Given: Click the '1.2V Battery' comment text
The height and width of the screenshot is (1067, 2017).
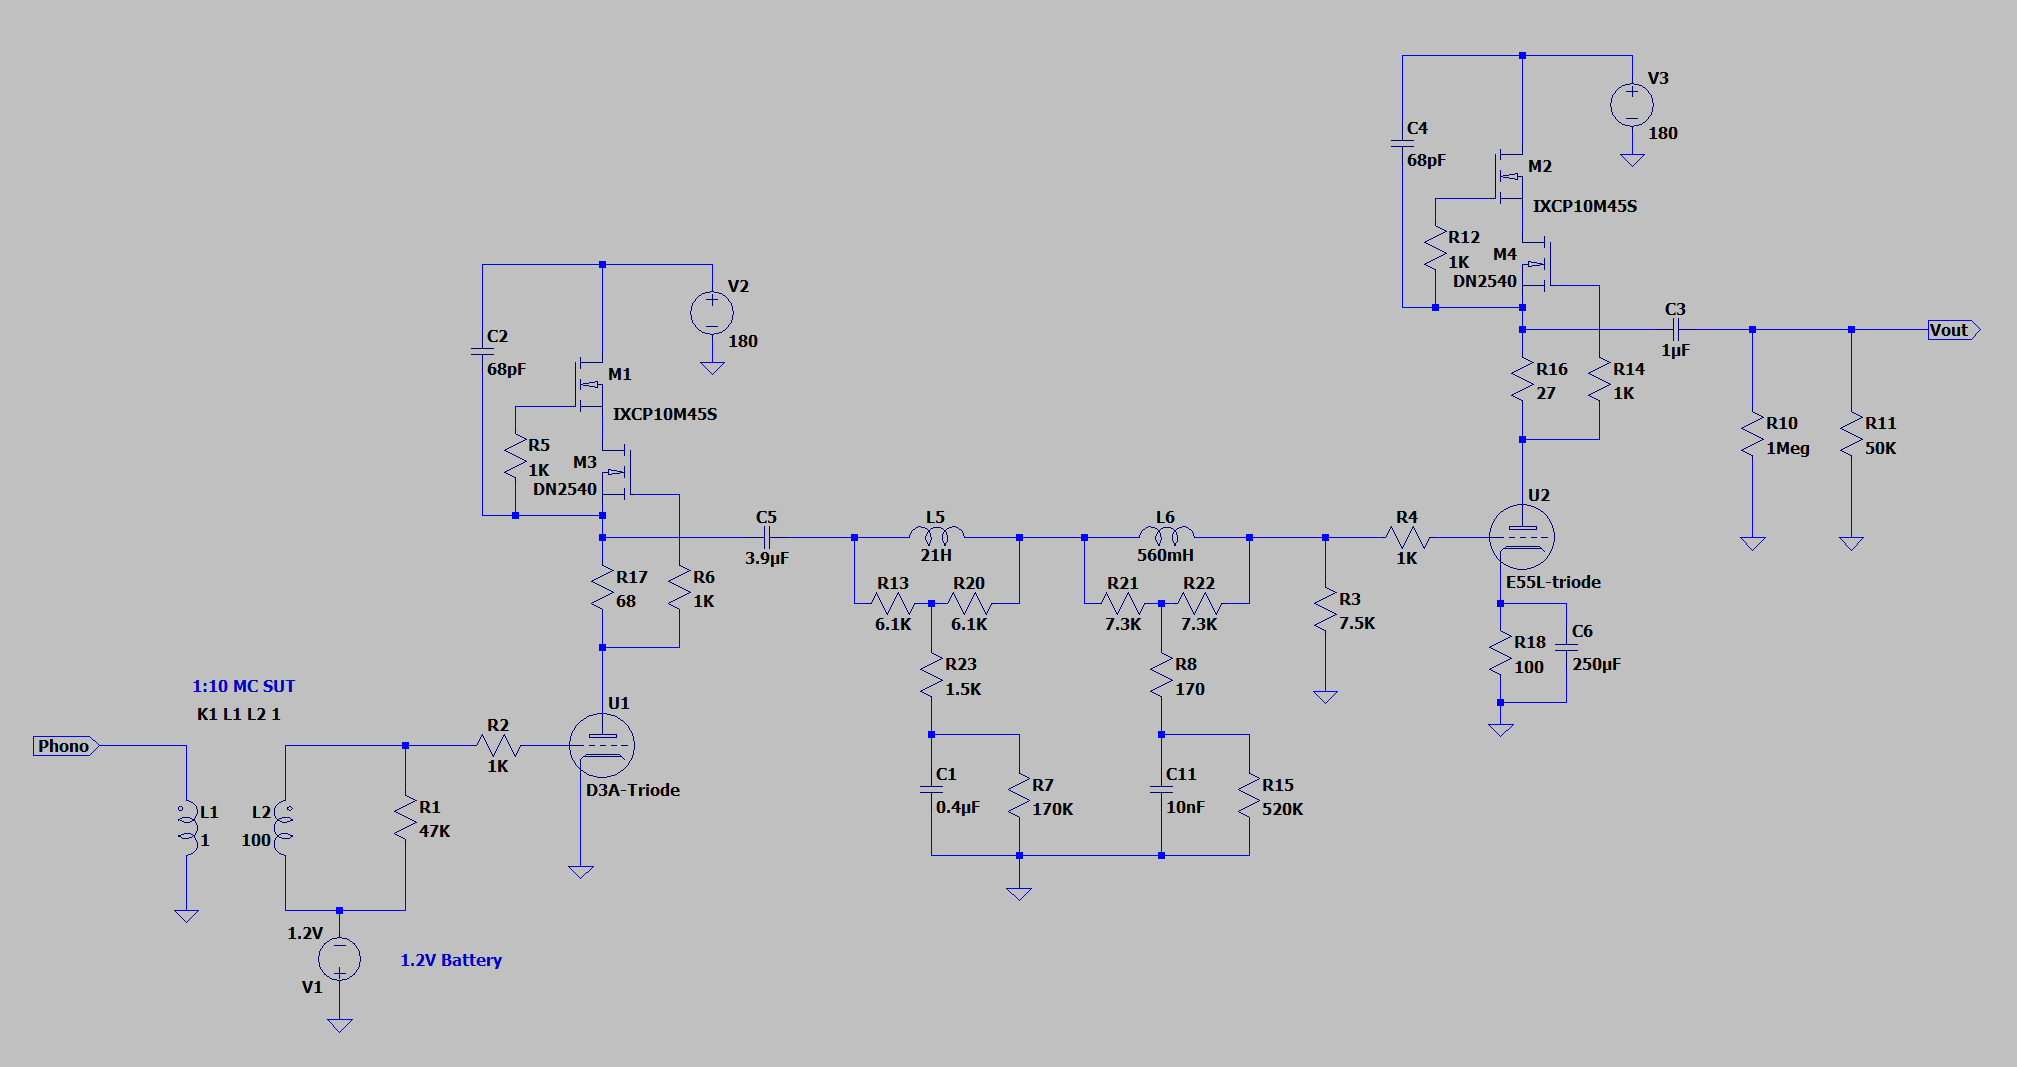Looking at the screenshot, I should pyautogui.click(x=451, y=960).
